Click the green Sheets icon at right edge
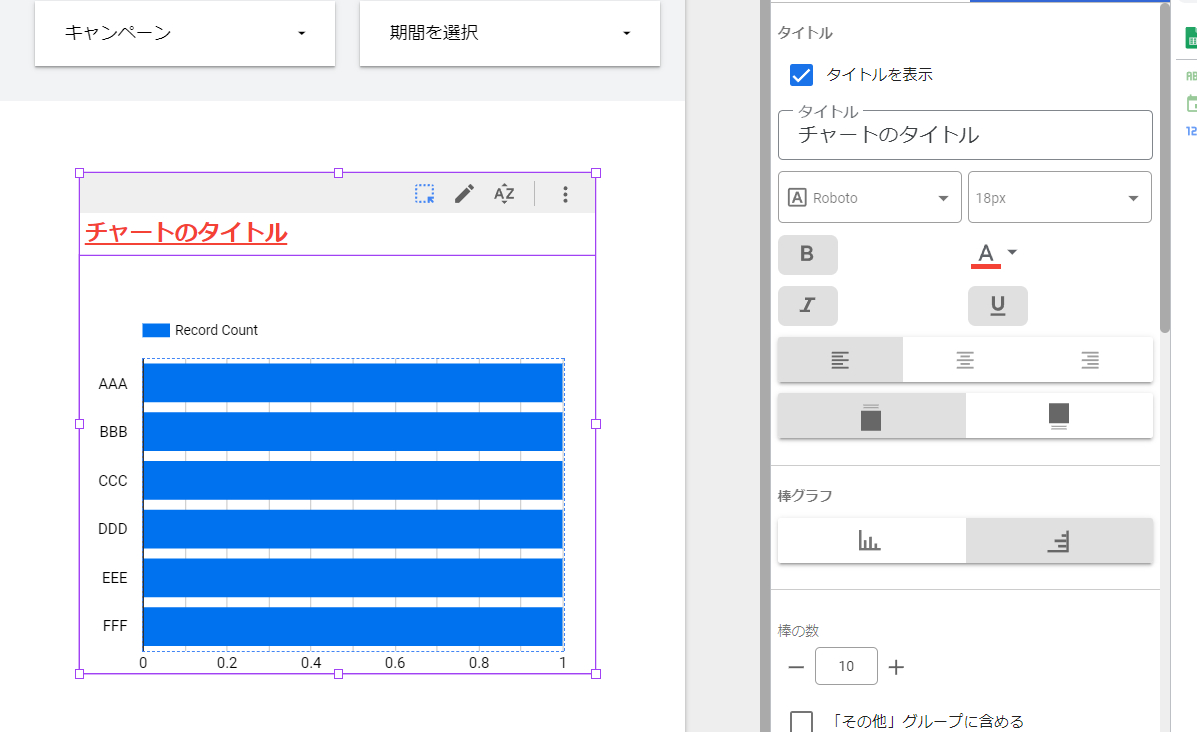 pyautogui.click(x=1191, y=38)
